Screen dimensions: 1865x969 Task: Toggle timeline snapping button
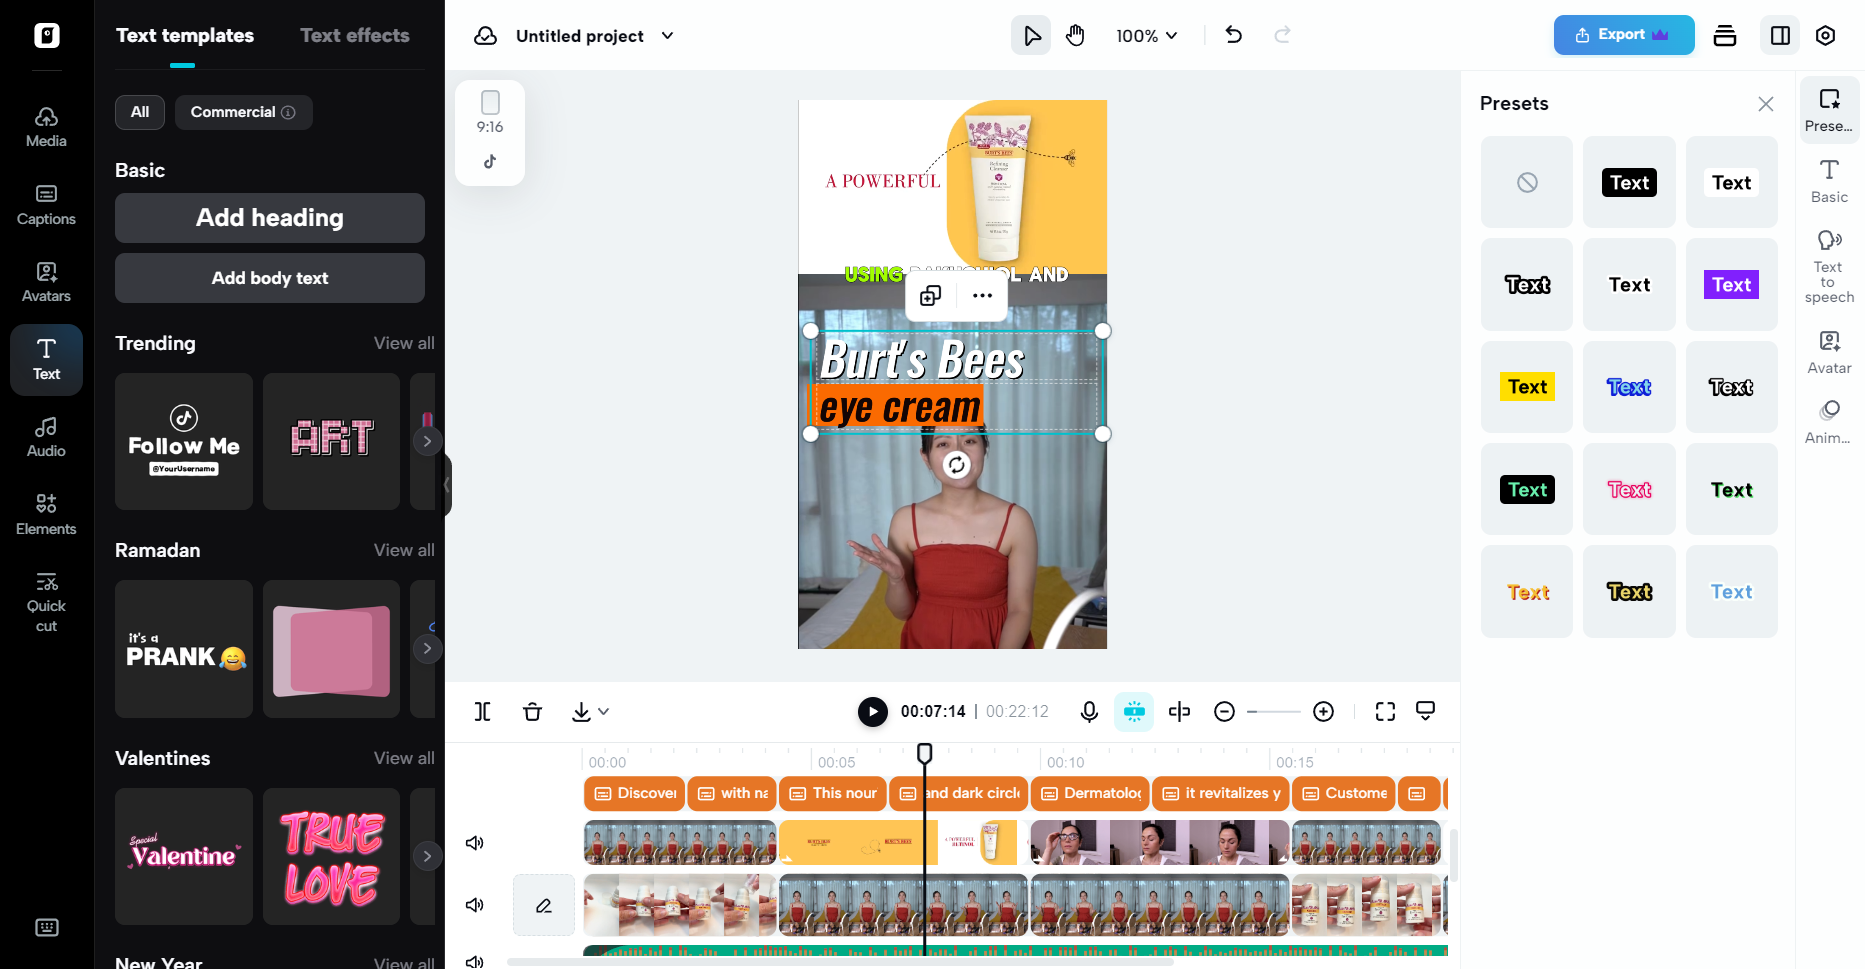click(1134, 712)
